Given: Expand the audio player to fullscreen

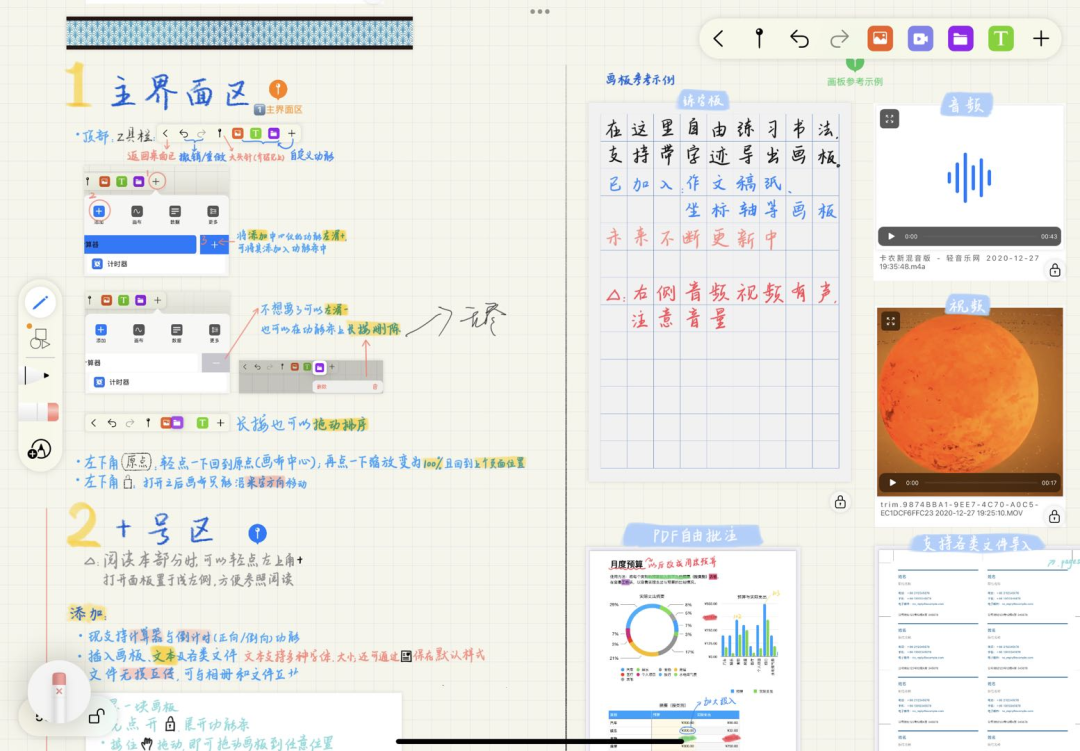Looking at the screenshot, I should (x=890, y=120).
